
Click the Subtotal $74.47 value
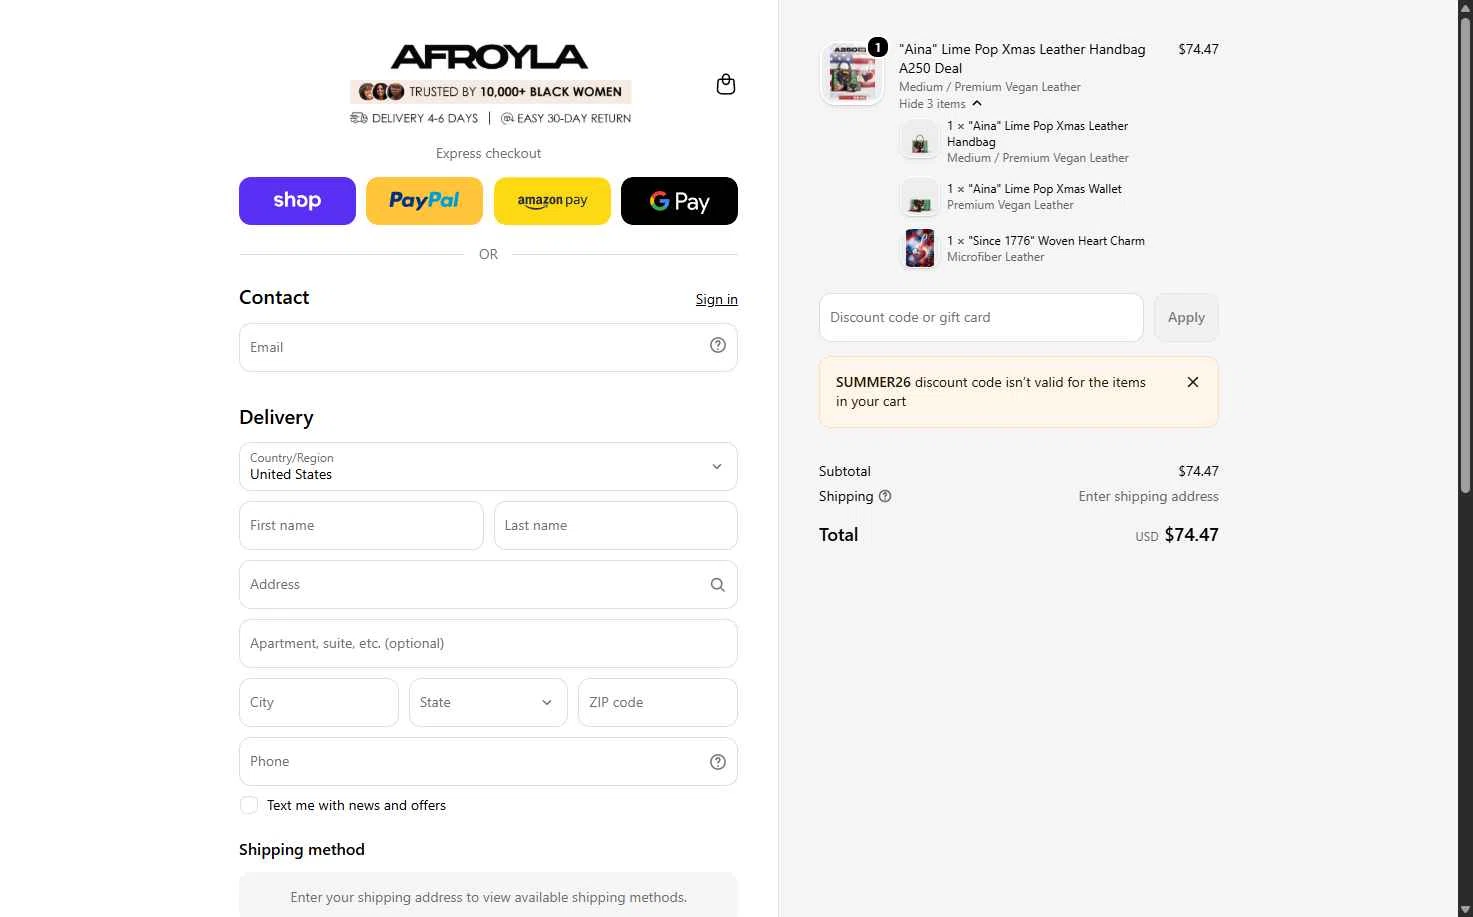(1198, 471)
